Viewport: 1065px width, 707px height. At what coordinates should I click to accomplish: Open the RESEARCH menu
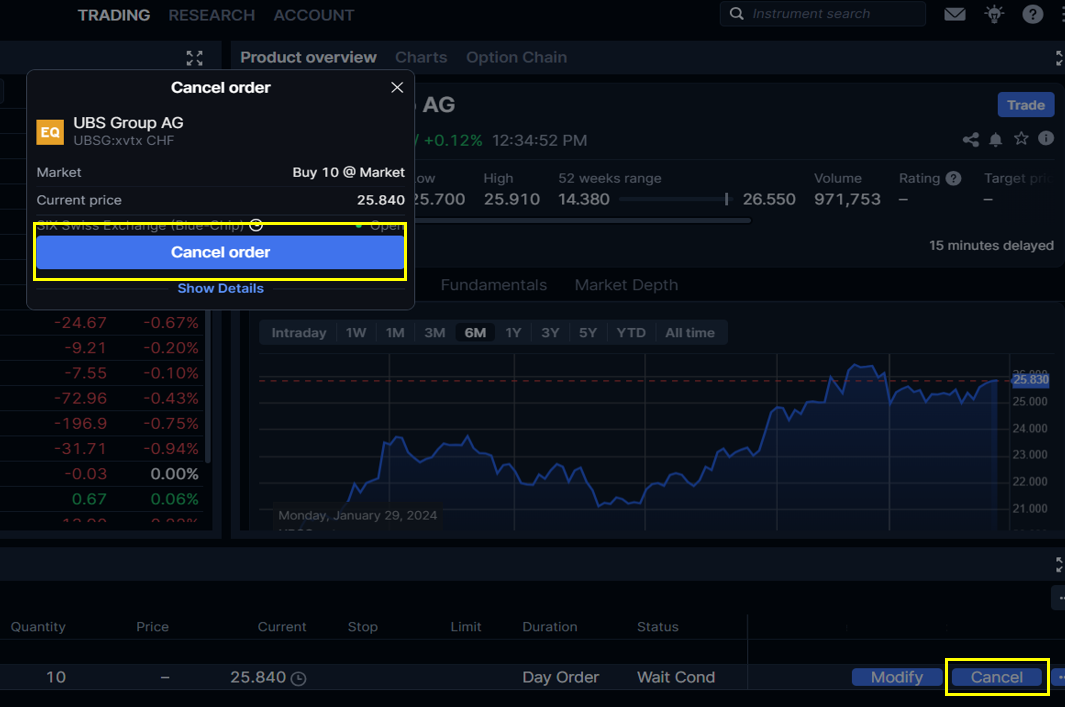212,15
